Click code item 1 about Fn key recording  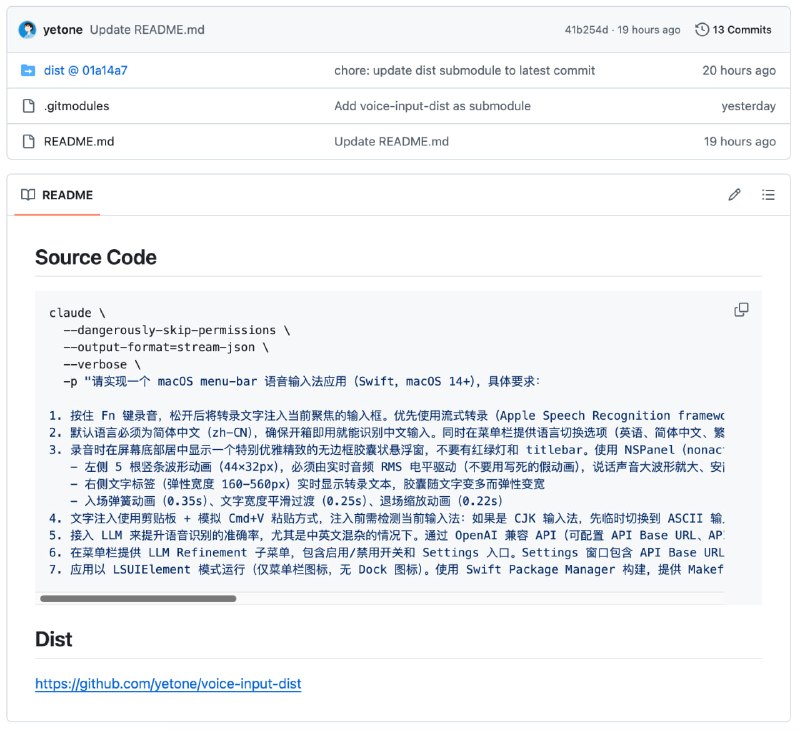[x=387, y=416]
